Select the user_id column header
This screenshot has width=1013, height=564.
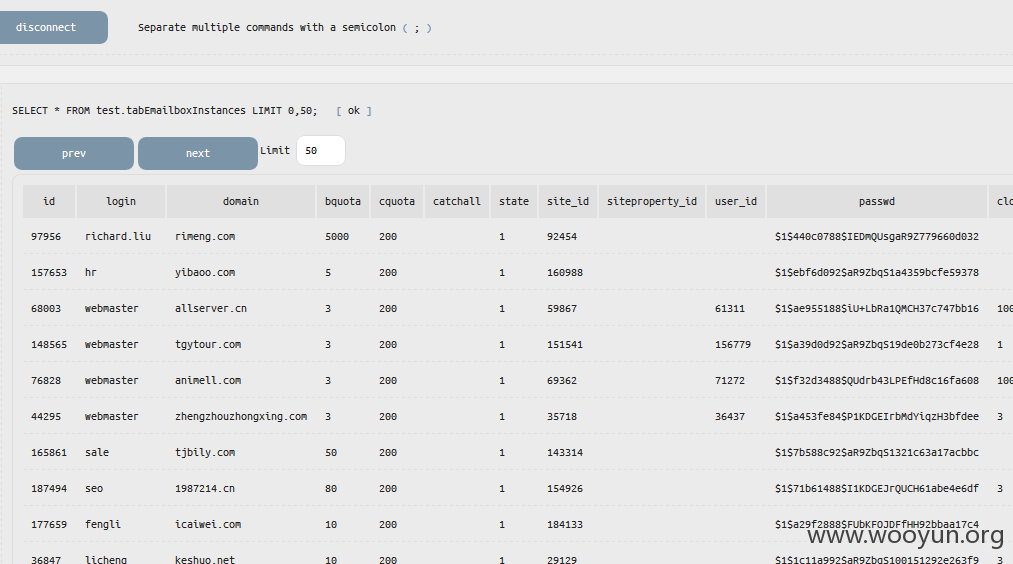click(x=736, y=202)
